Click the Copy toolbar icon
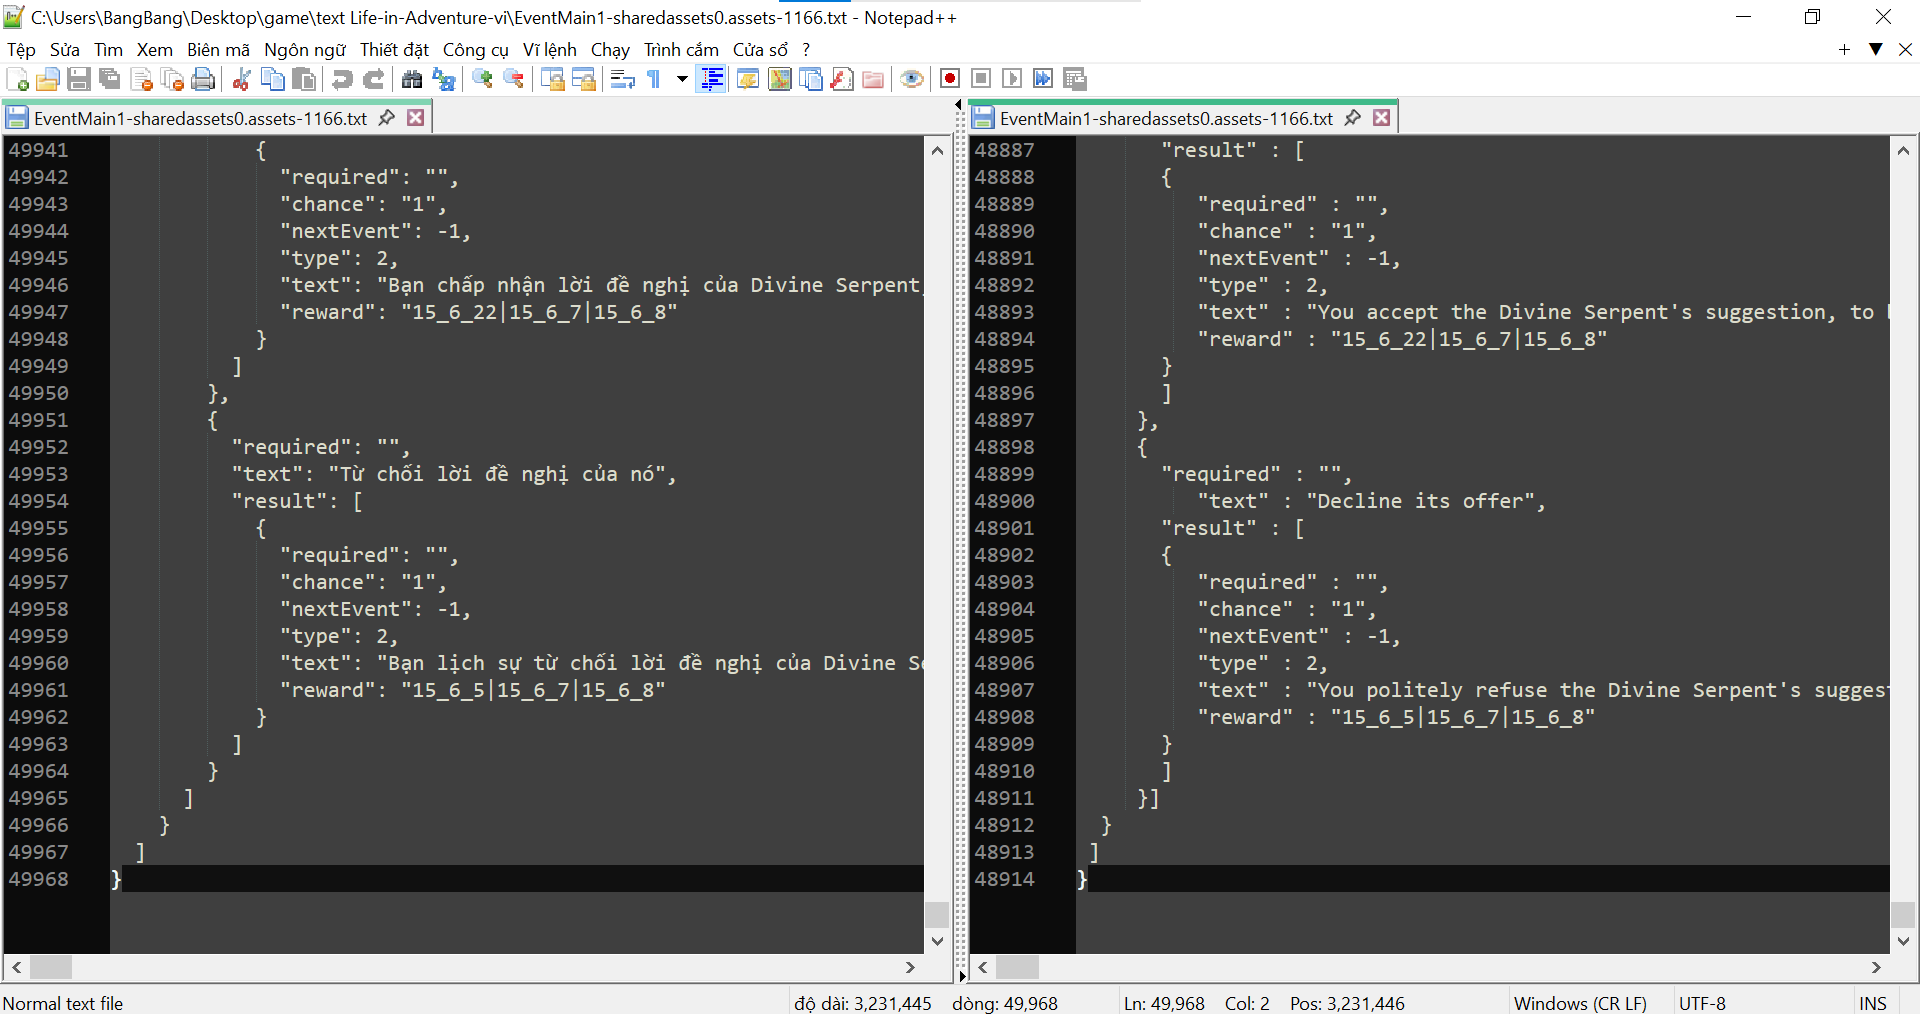The image size is (1920, 1014). tap(272, 79)
